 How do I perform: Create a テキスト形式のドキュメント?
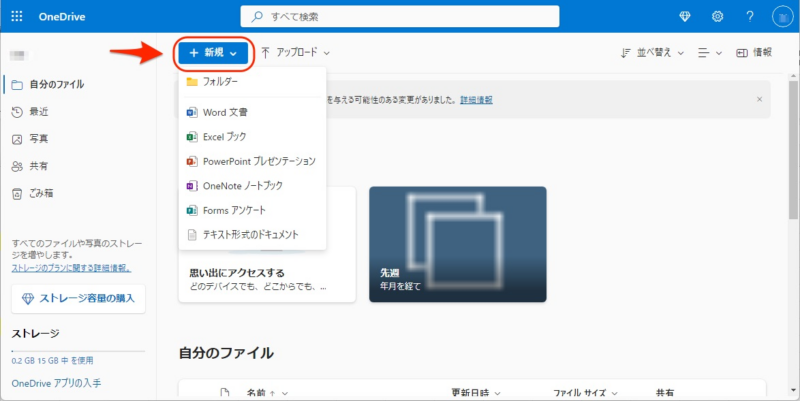[x=252, y=235]
